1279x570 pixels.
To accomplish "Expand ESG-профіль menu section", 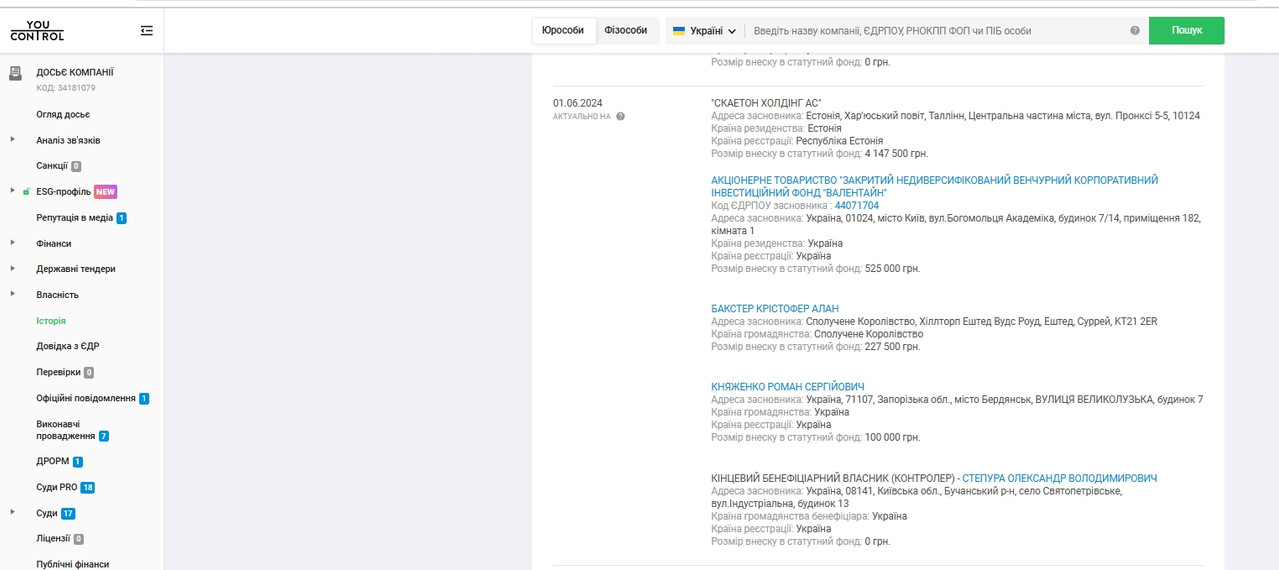I will click(13, 191).
